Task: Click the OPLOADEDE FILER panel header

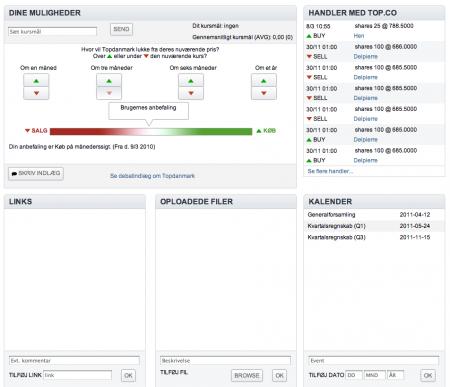Action: tap(226, 202)
